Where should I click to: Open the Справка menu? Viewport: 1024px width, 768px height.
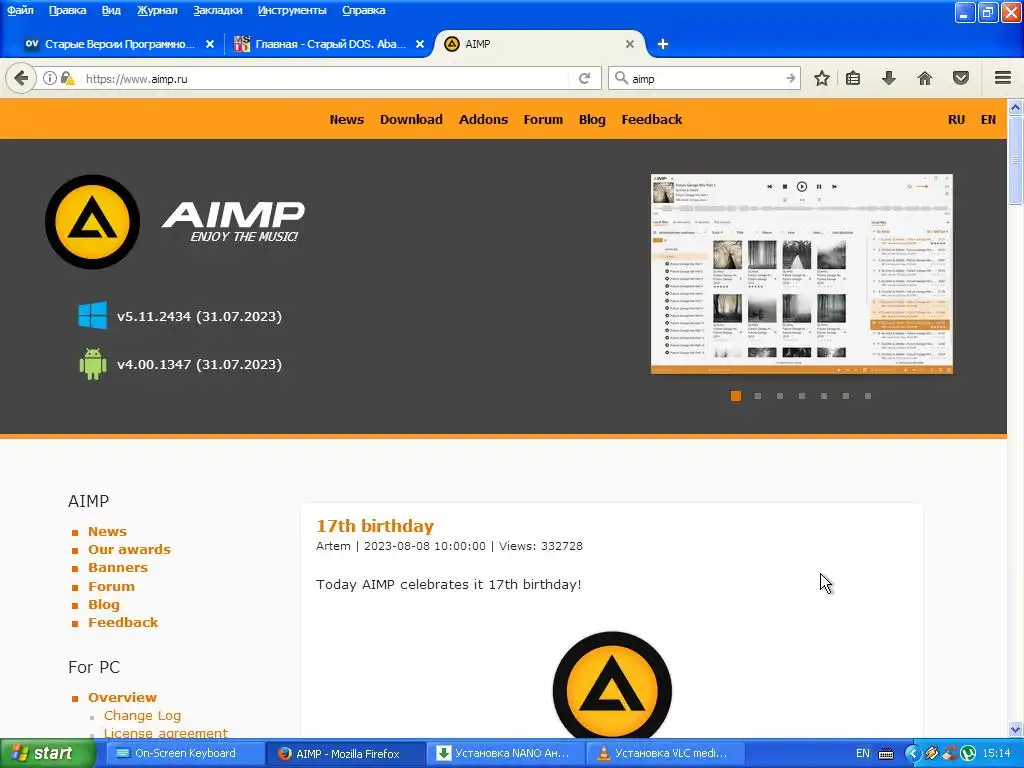point(363,10)
